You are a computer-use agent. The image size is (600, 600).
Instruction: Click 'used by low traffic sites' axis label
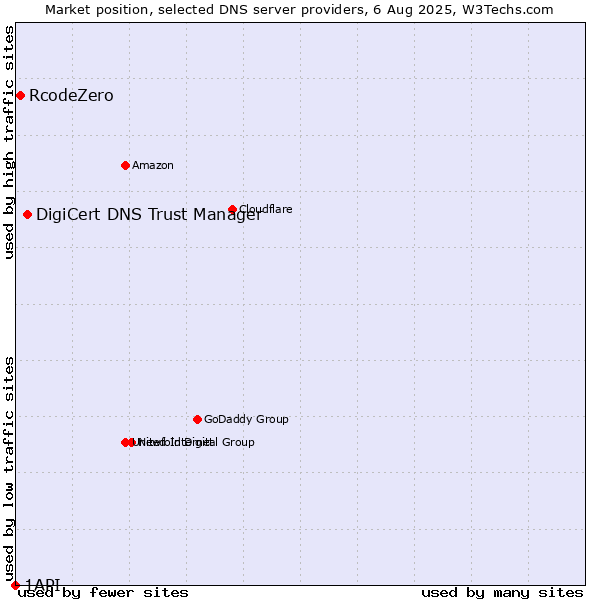point(9,470)
